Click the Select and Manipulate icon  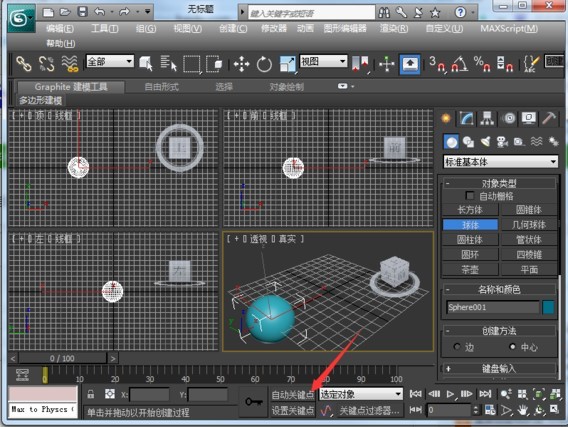[387, 64]
